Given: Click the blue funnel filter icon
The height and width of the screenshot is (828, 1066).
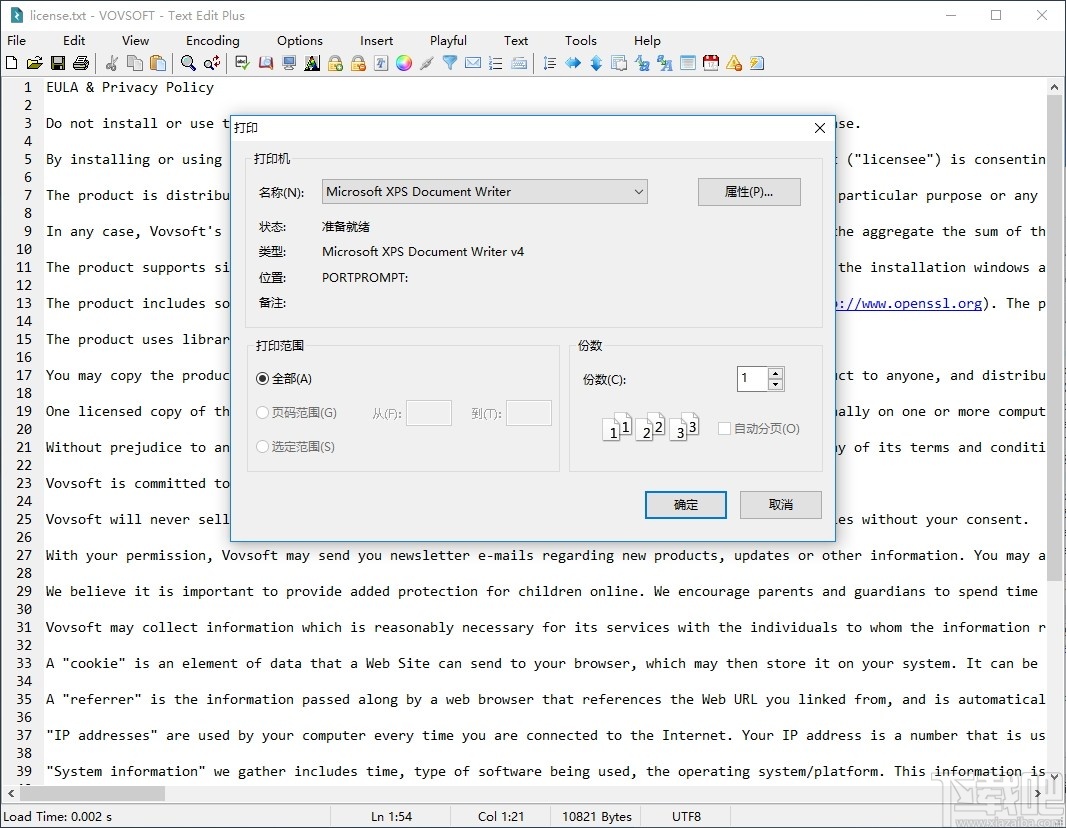Looking at the screenshot, I should (450, 63).
